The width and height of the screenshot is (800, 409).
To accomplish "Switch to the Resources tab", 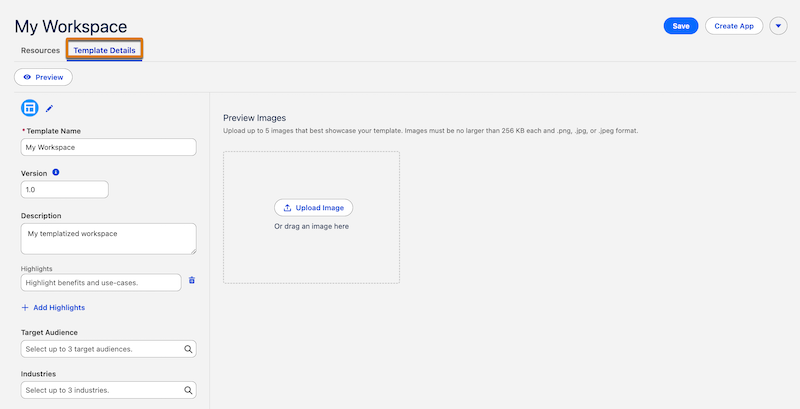I will pyautogui.click(x=40, y=50).
